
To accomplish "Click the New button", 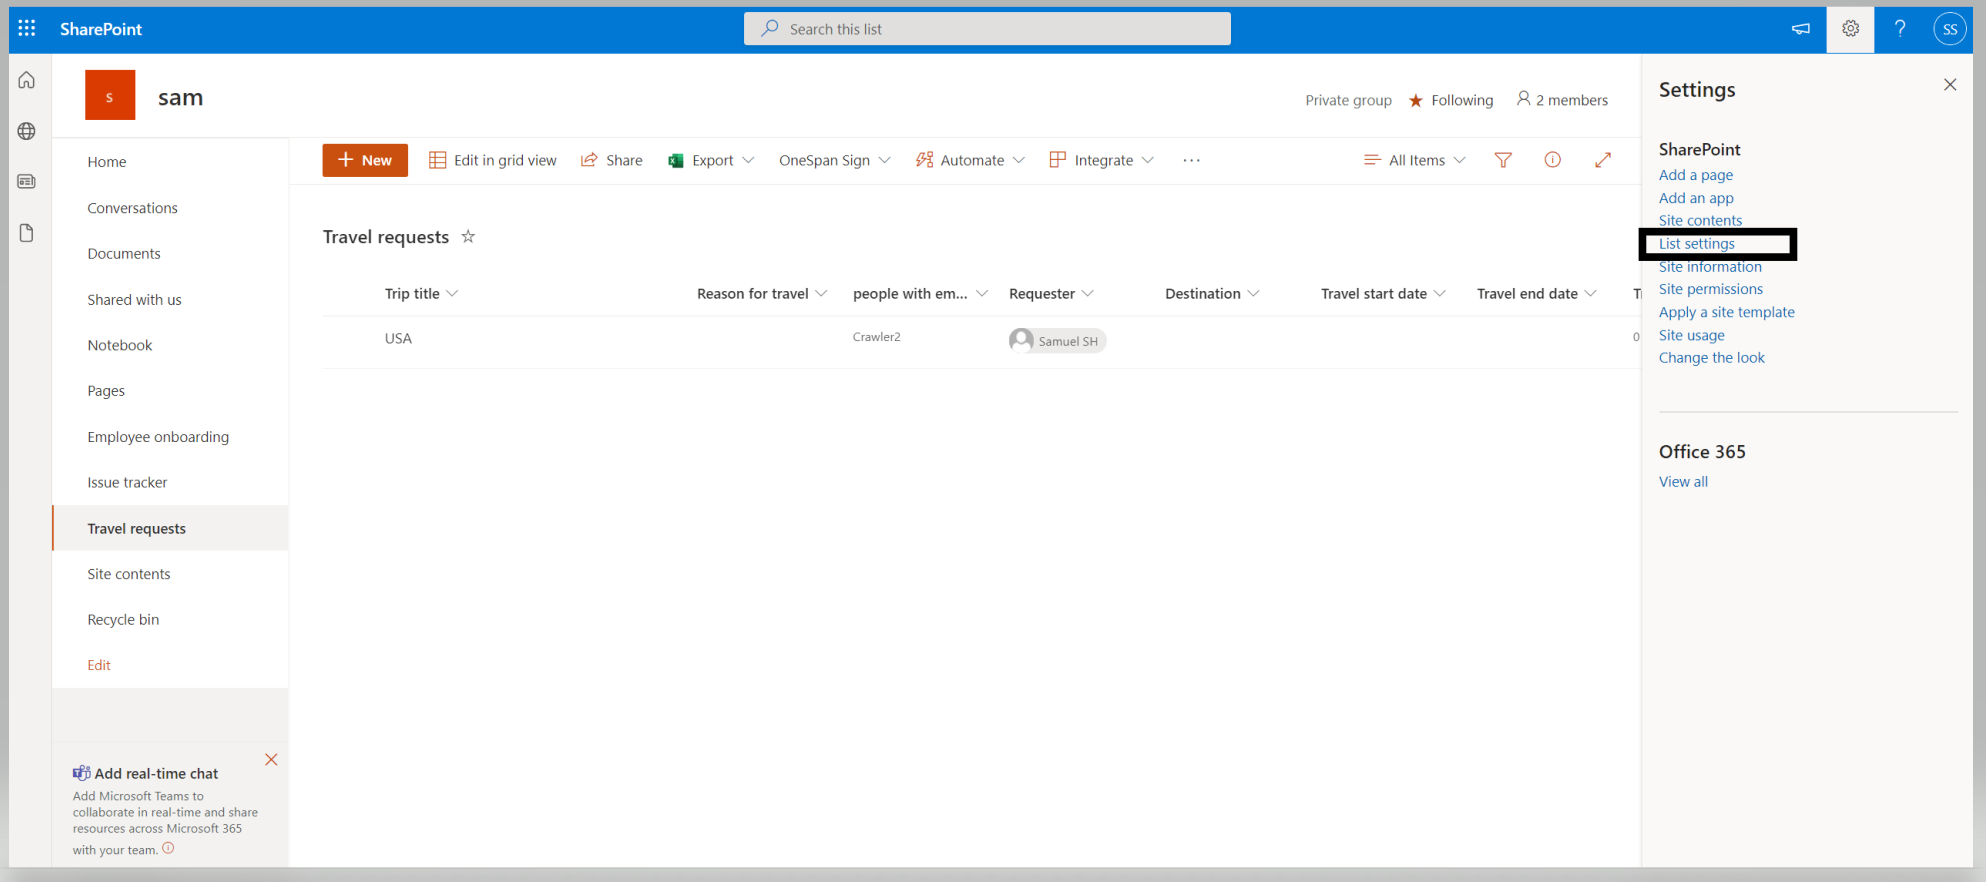I will (x=365, y=160).
